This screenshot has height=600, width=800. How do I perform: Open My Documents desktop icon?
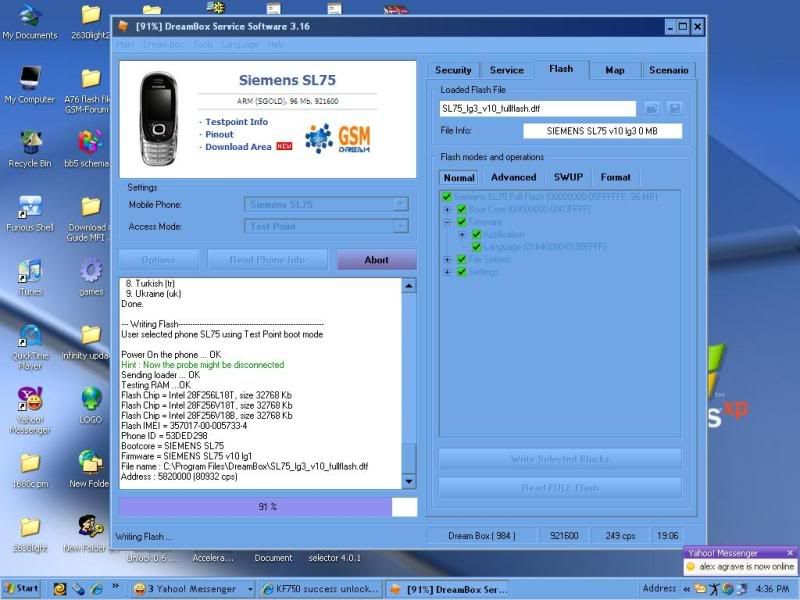30,21
